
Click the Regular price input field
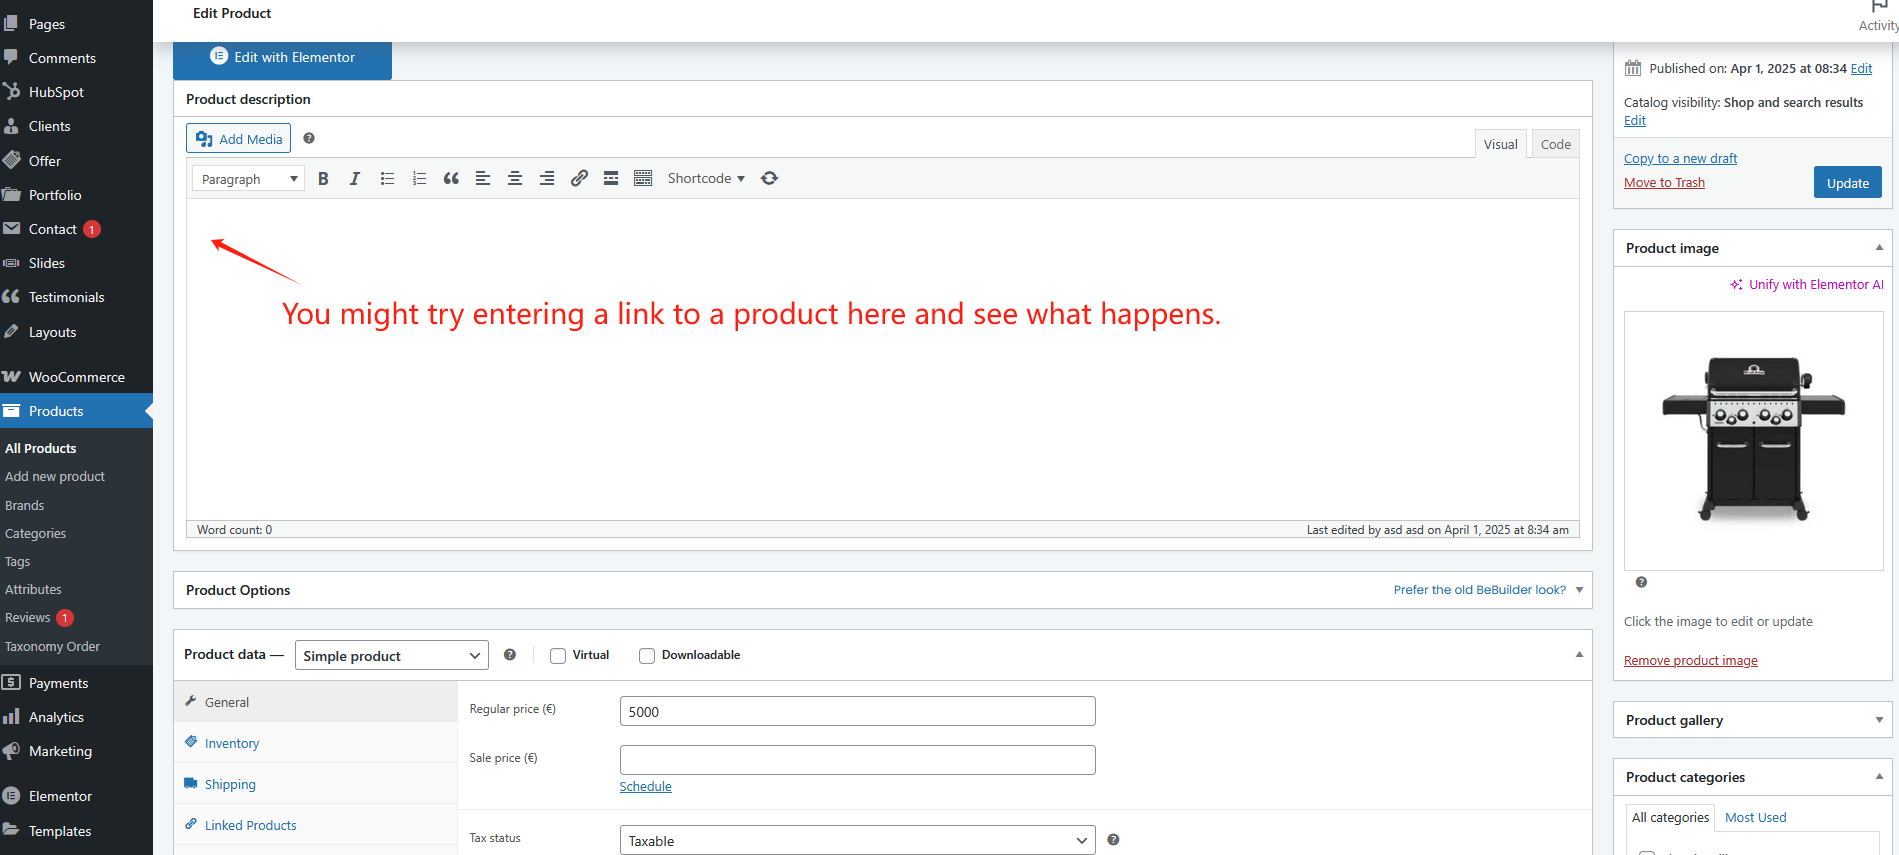pyautogui.click(x=857, y=712)
